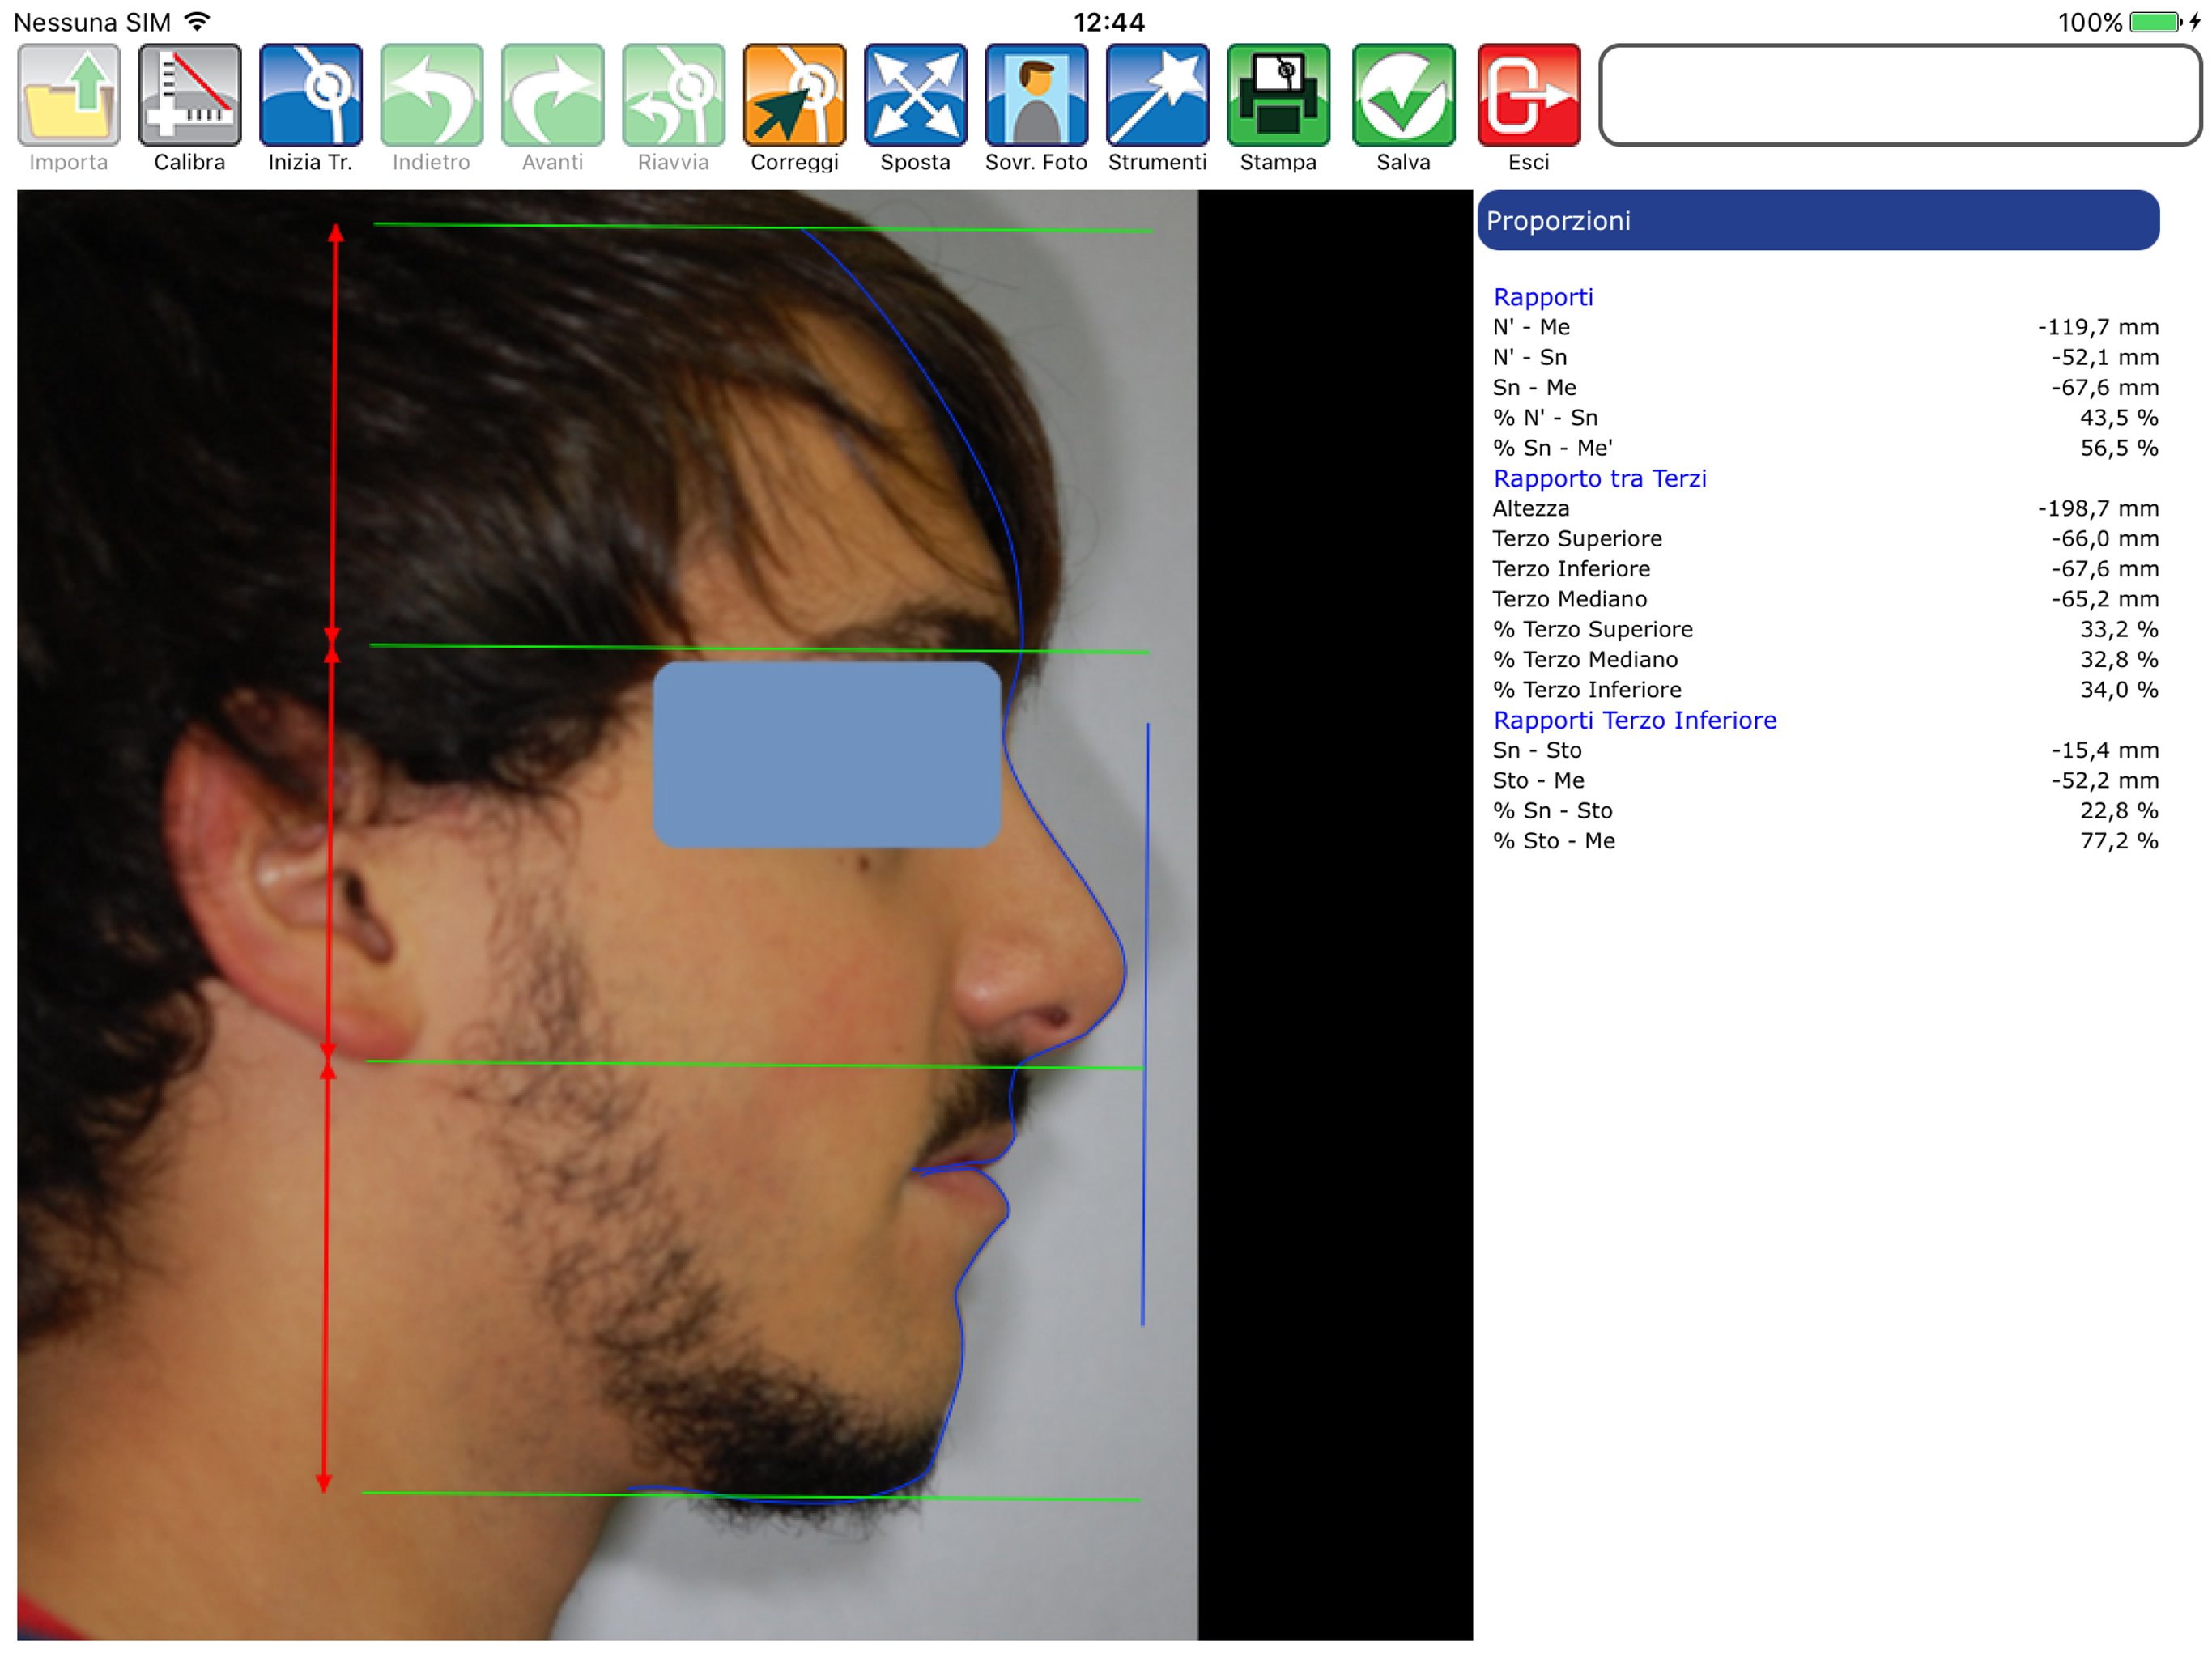2212x1658 pixels.
Task: Open the Calibra calibration tool
Action: coord(189,96)
